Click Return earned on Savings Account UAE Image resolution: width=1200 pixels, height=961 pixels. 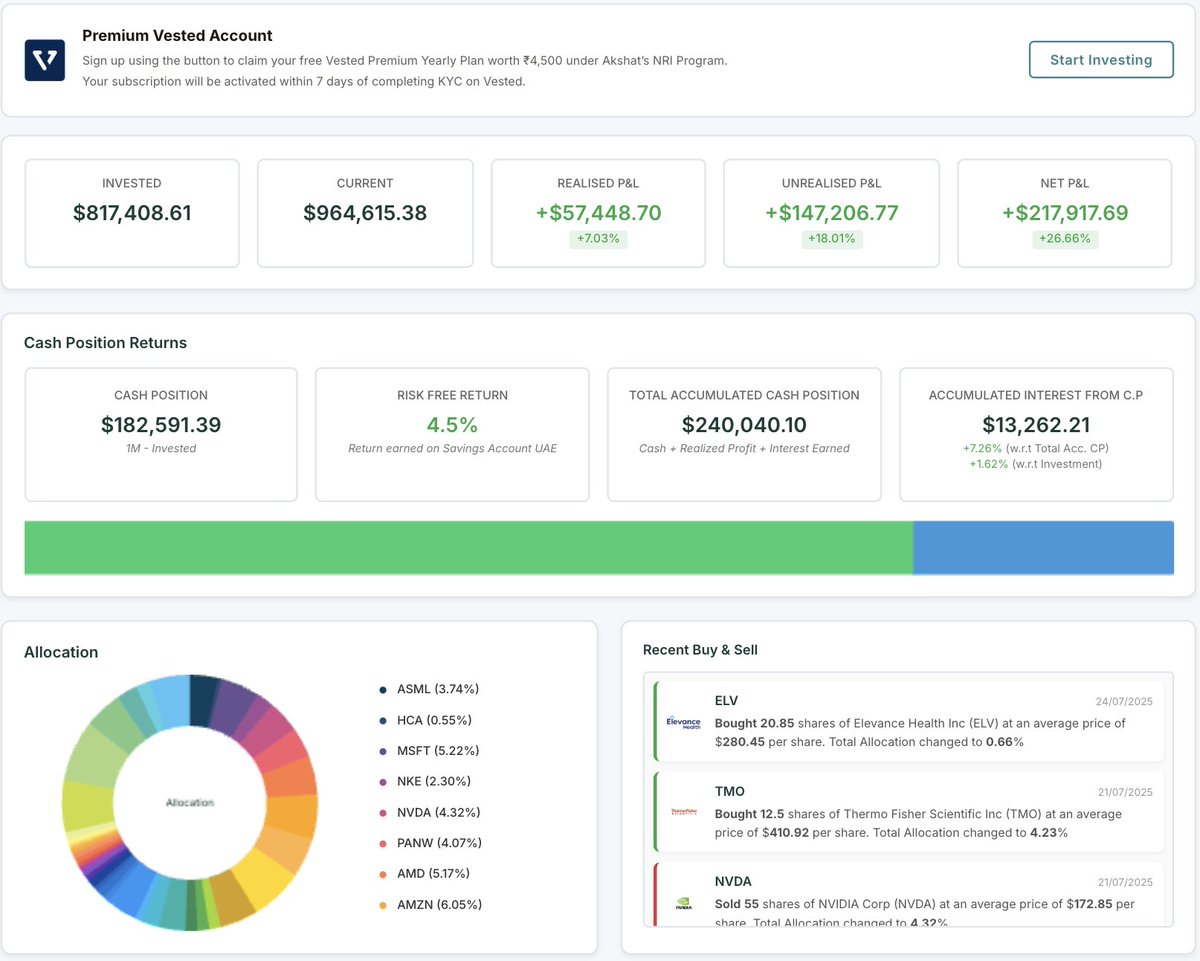(452, 449)
